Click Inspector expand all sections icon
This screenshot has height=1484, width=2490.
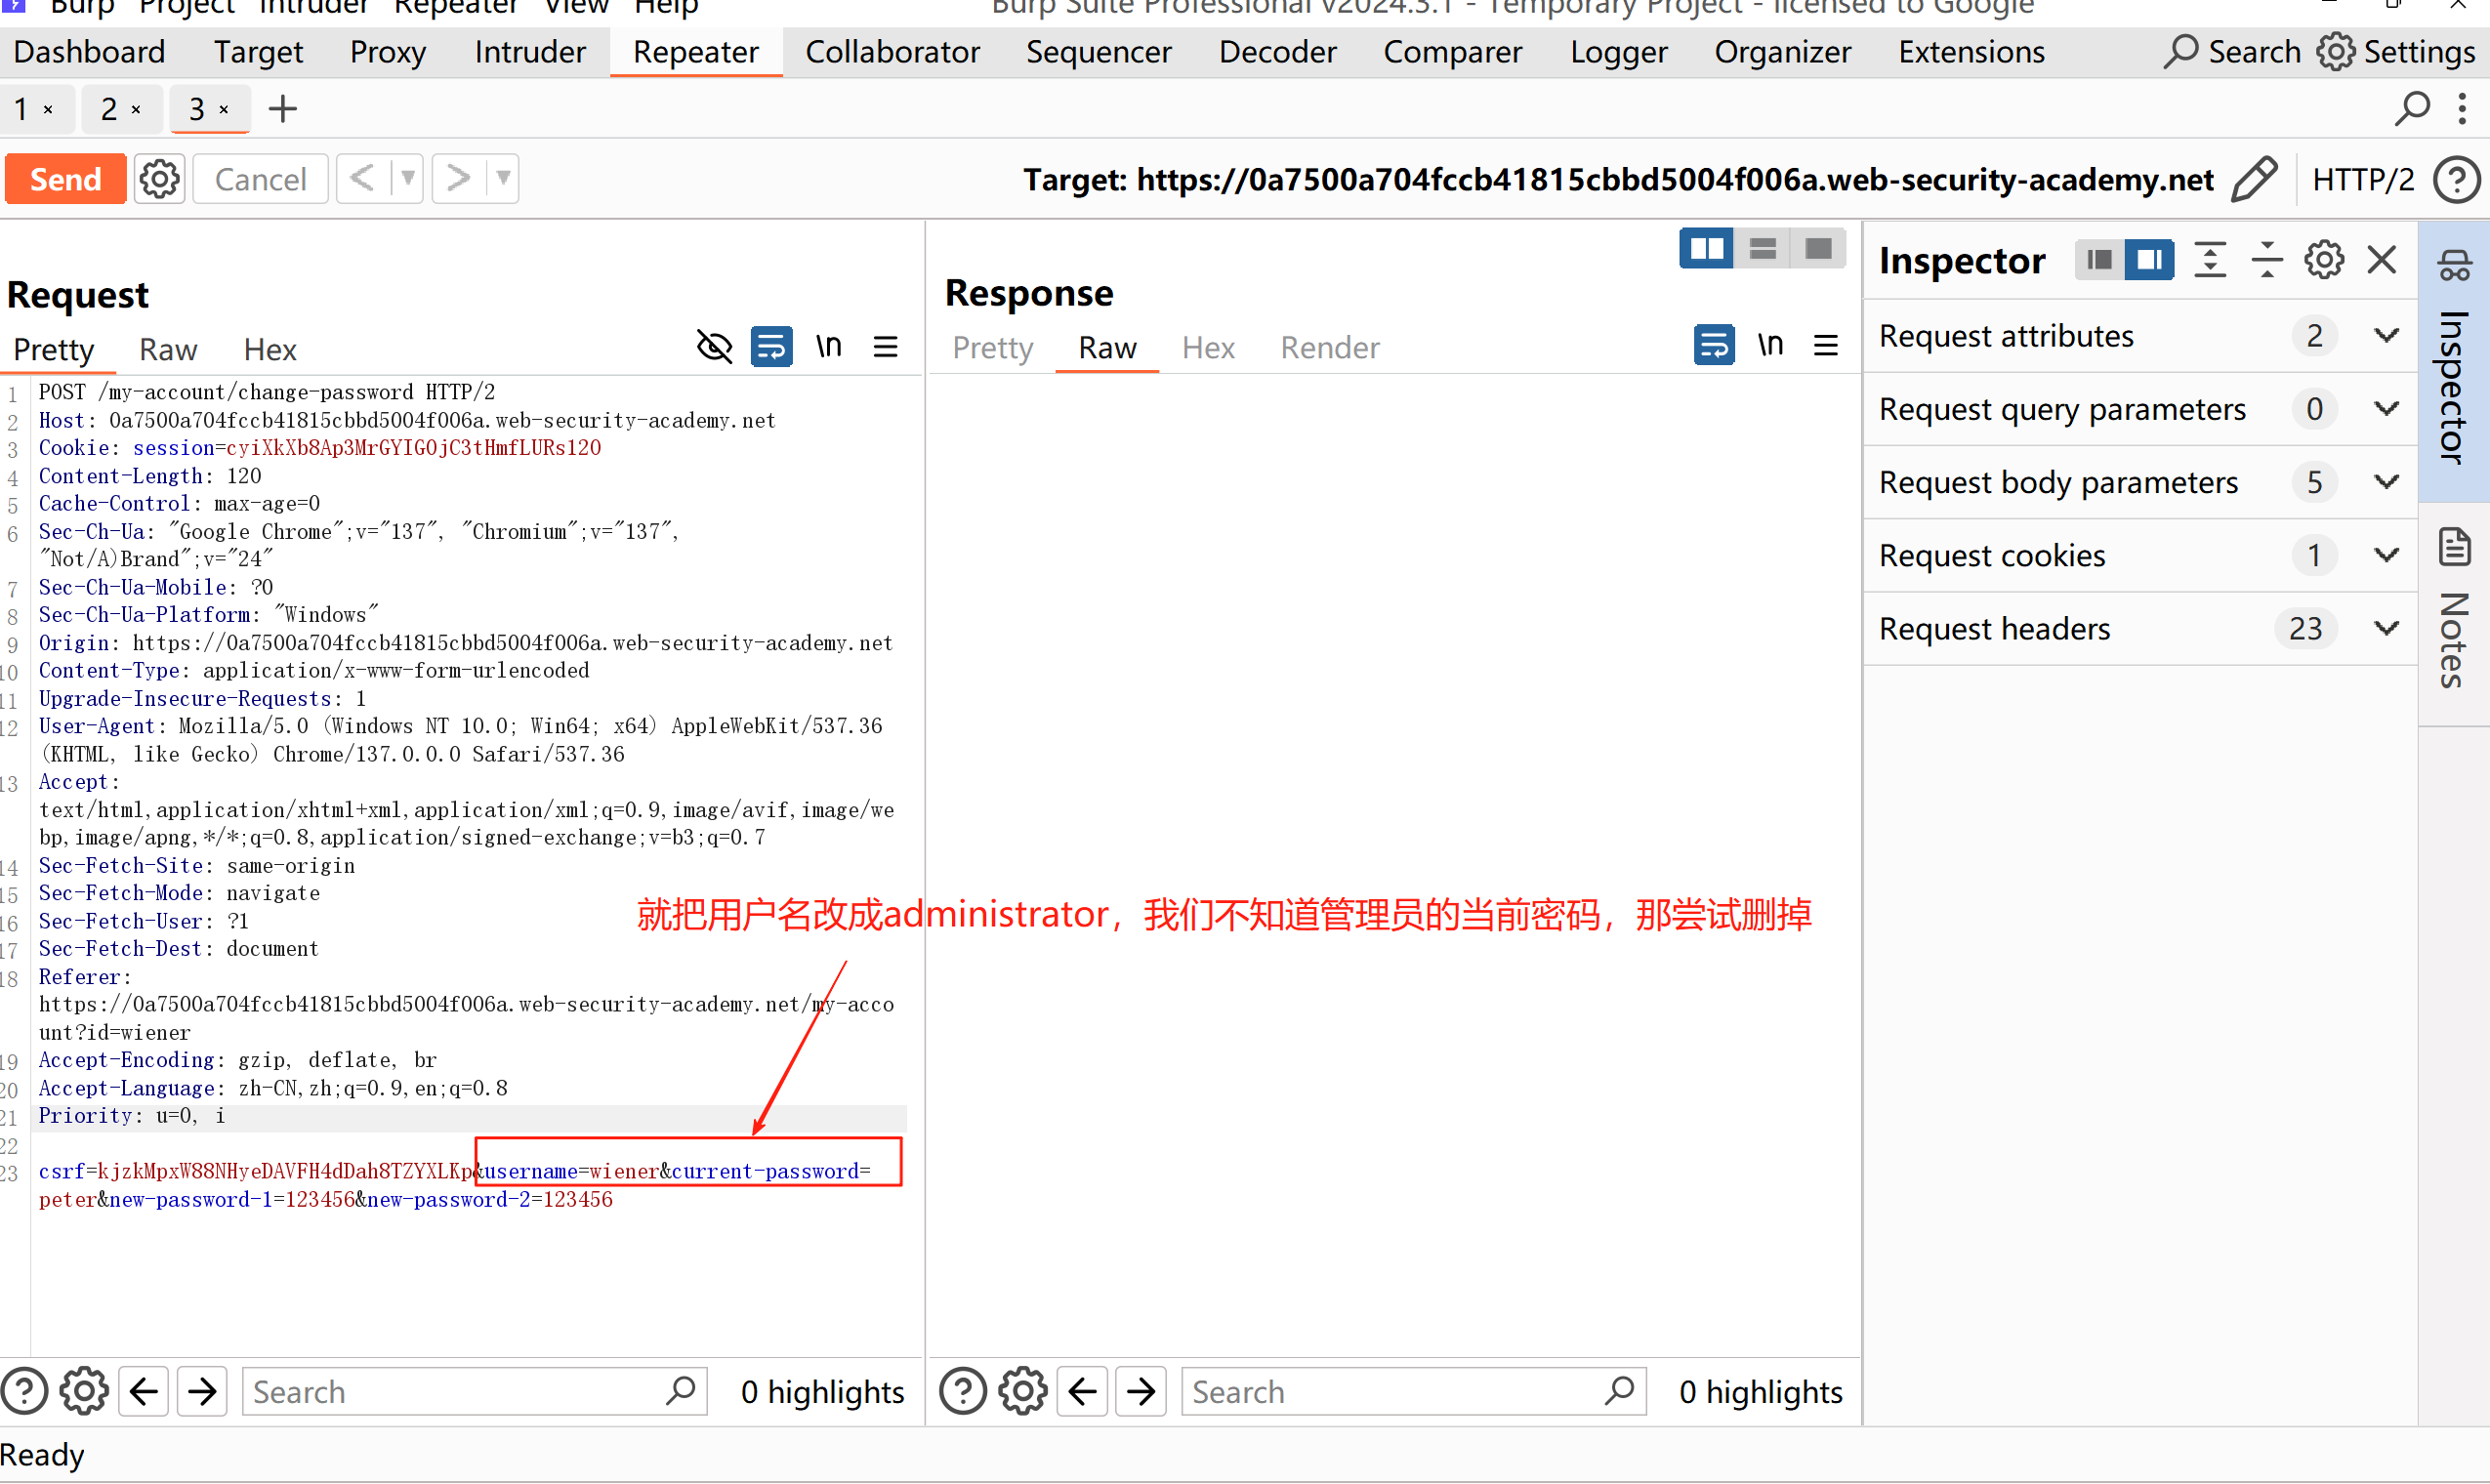click(2210, 260)
